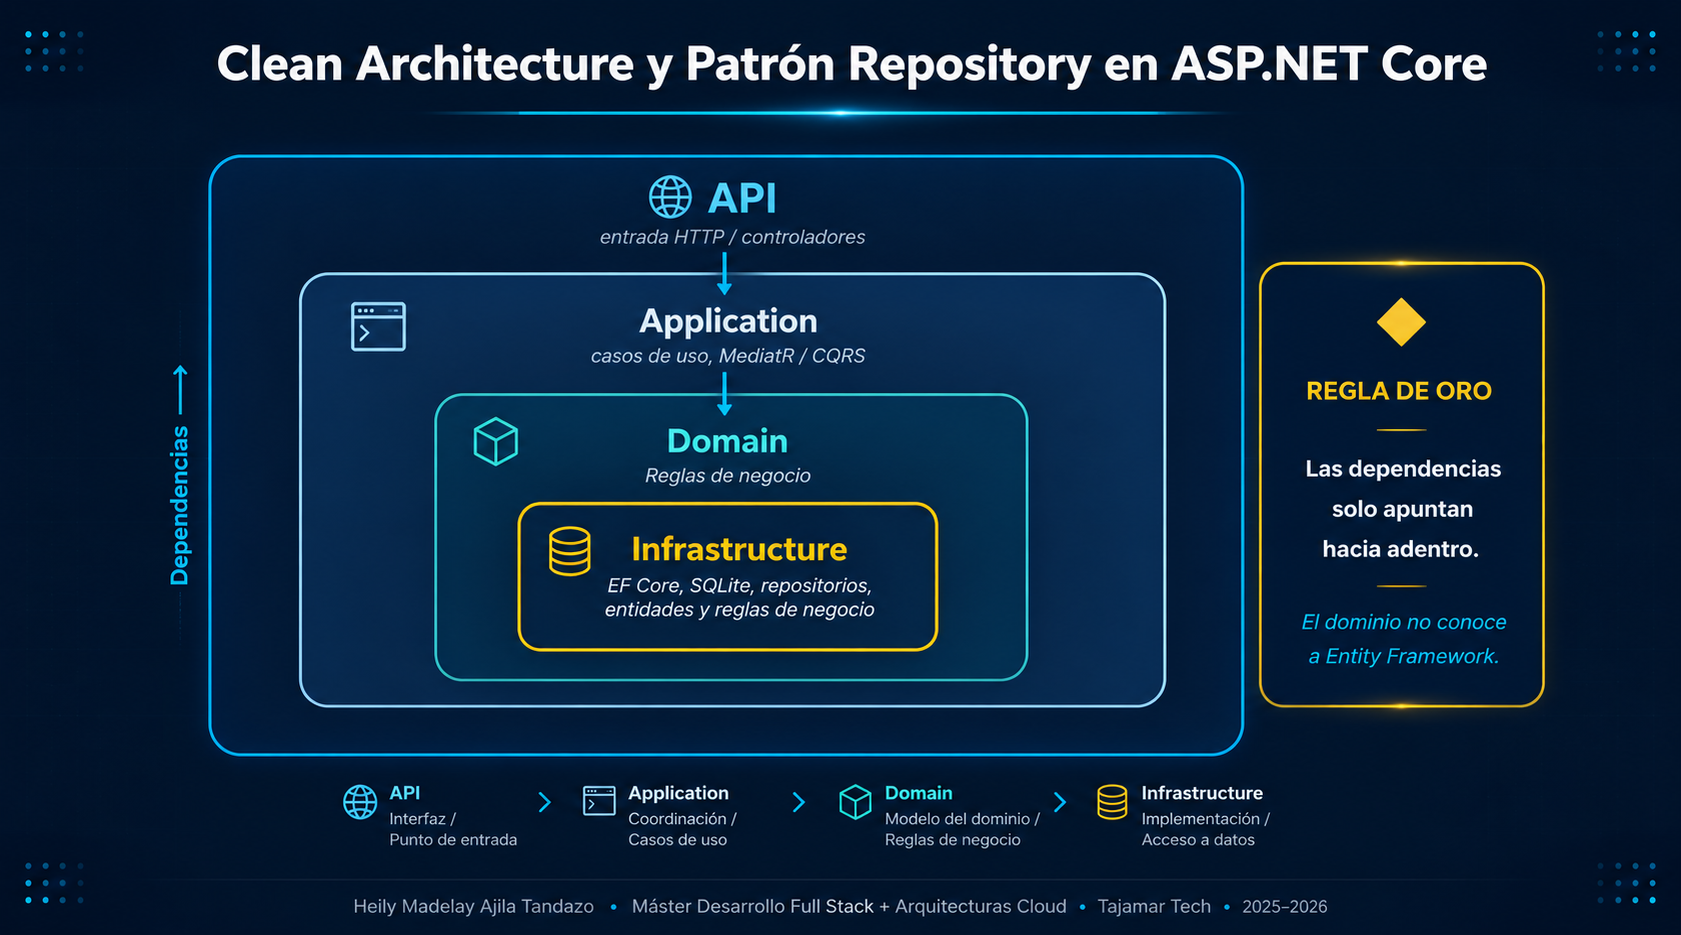The image size is (1681, 935).
Task: Click the 'REGLA DE ORO' heading
Action: pos(1399,391)
